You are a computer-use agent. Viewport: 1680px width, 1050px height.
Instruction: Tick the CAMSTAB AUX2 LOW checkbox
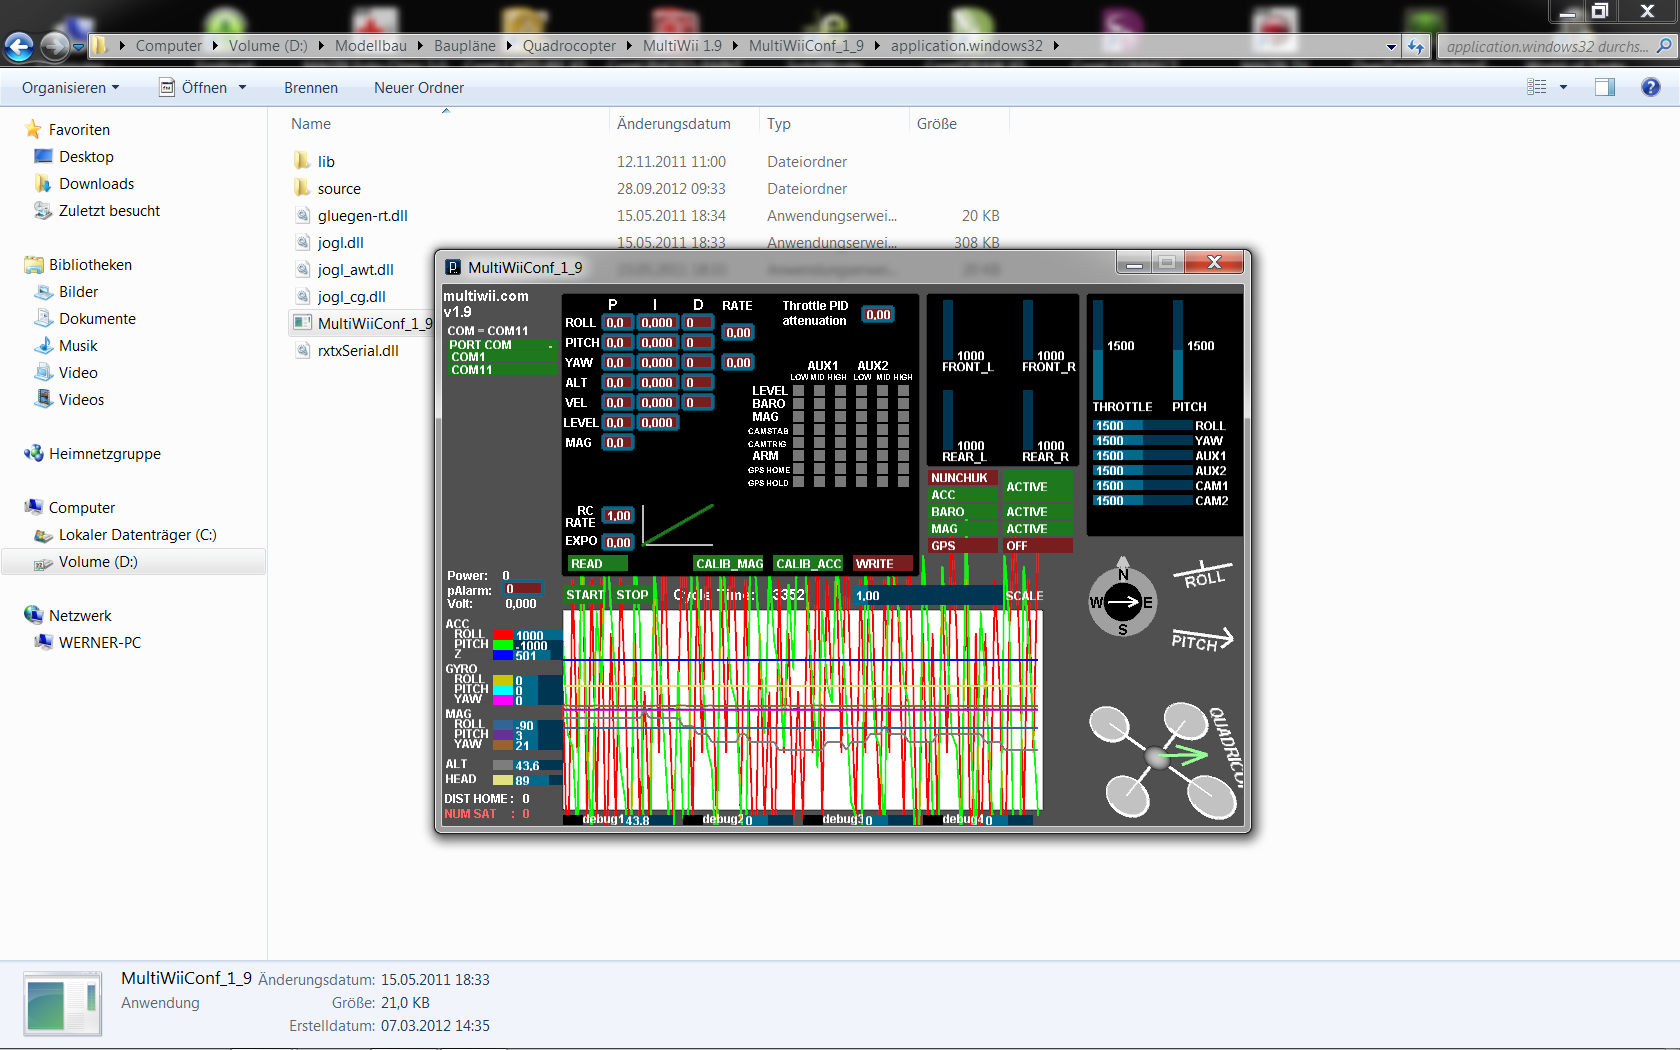[861, 430]
